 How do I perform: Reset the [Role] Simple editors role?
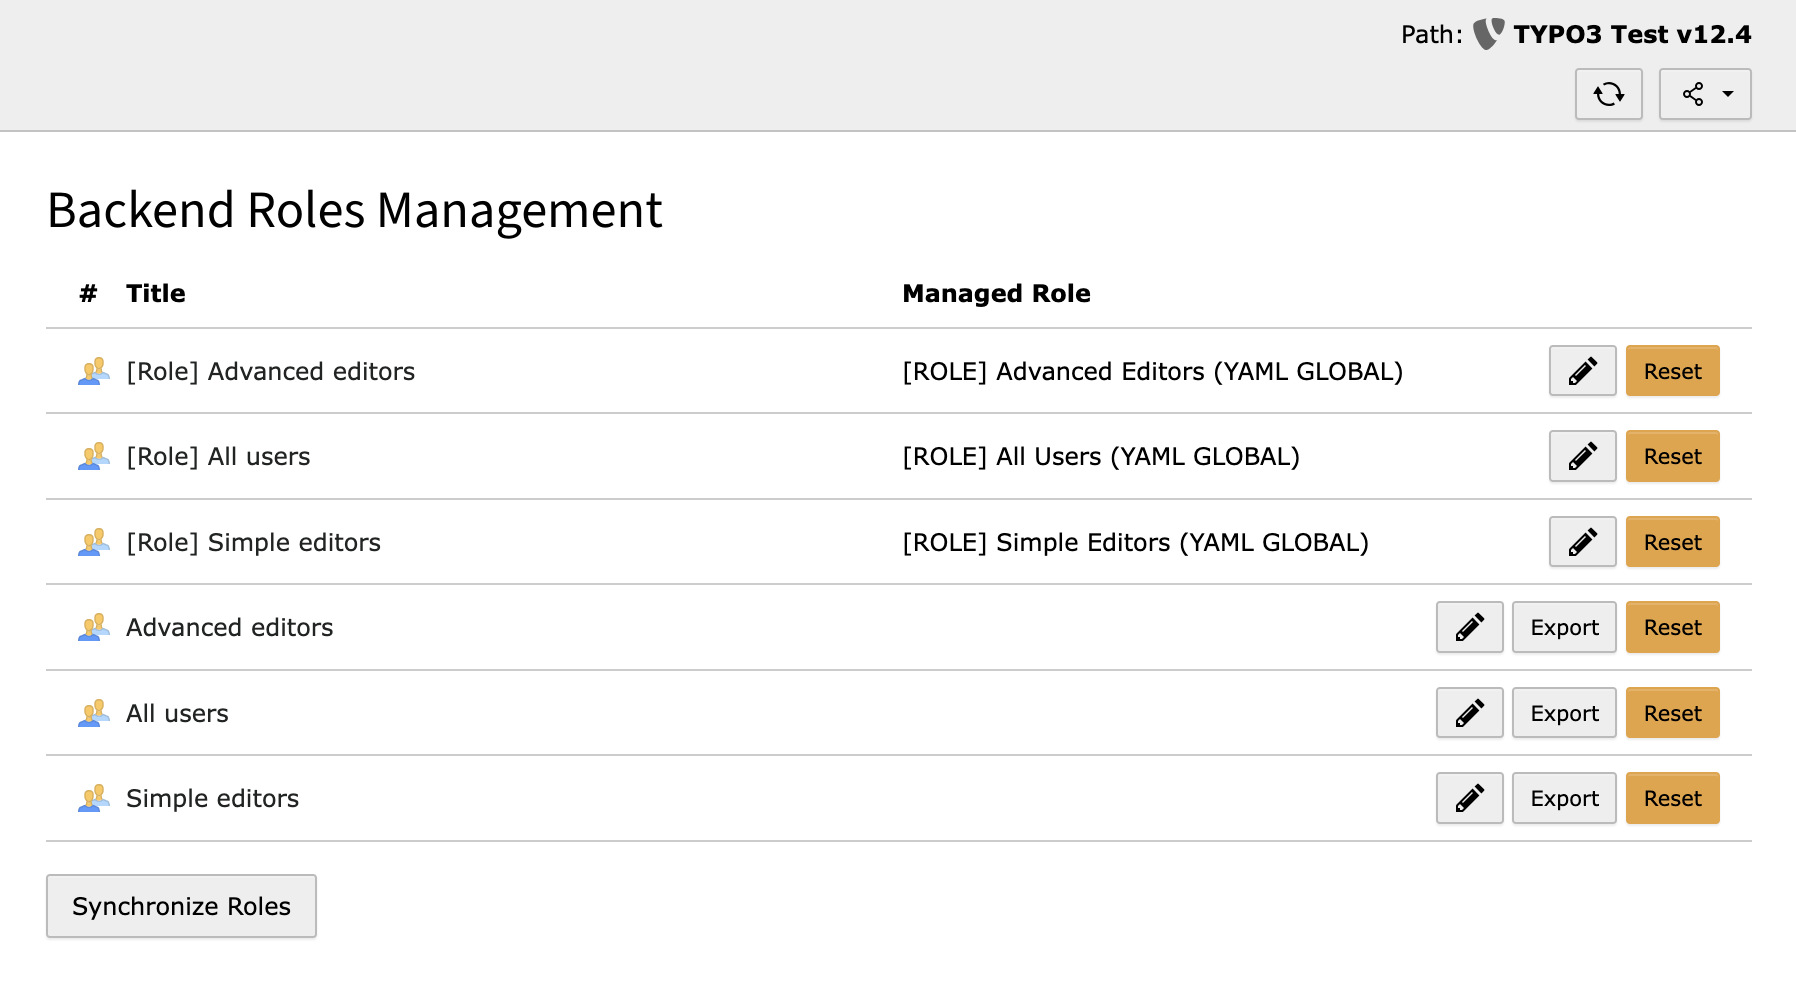click(1672, 542)
